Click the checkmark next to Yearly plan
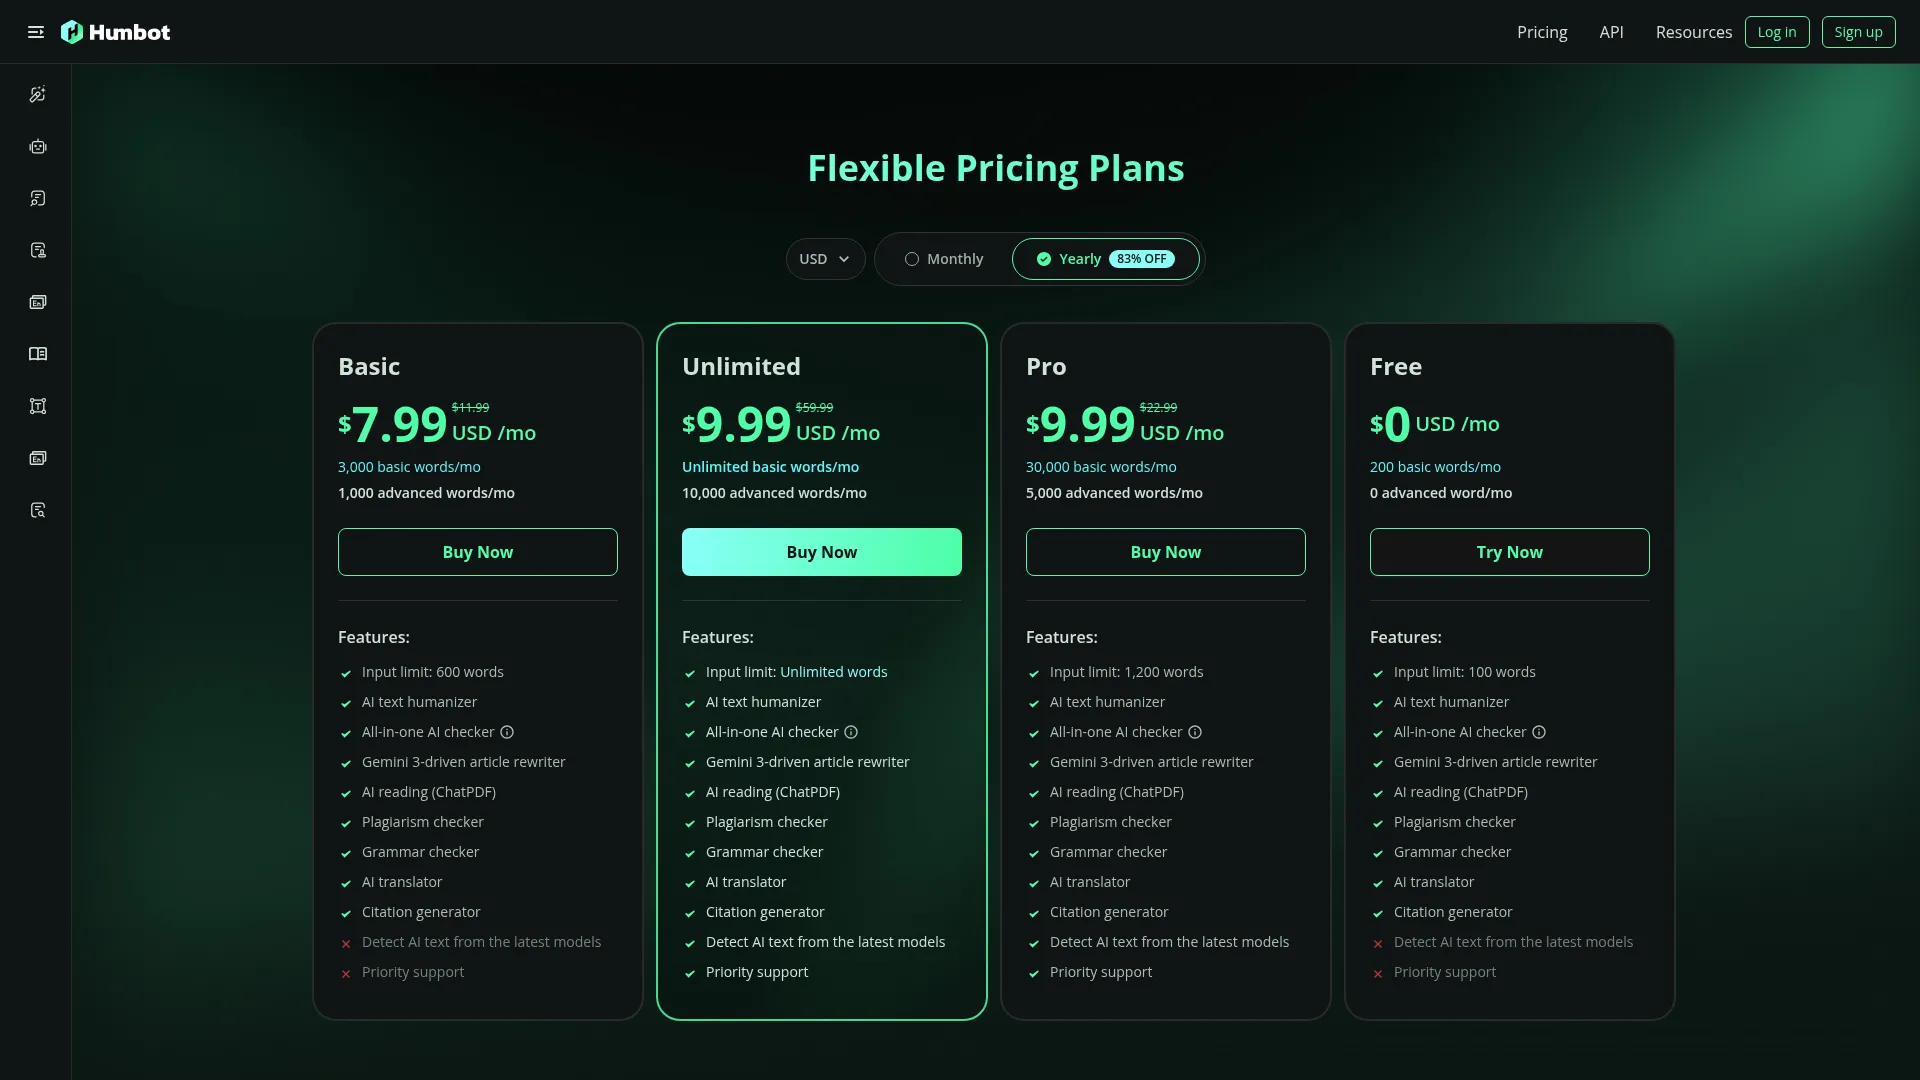Screen dimensions: 1920x1080 coord(1041,259)
